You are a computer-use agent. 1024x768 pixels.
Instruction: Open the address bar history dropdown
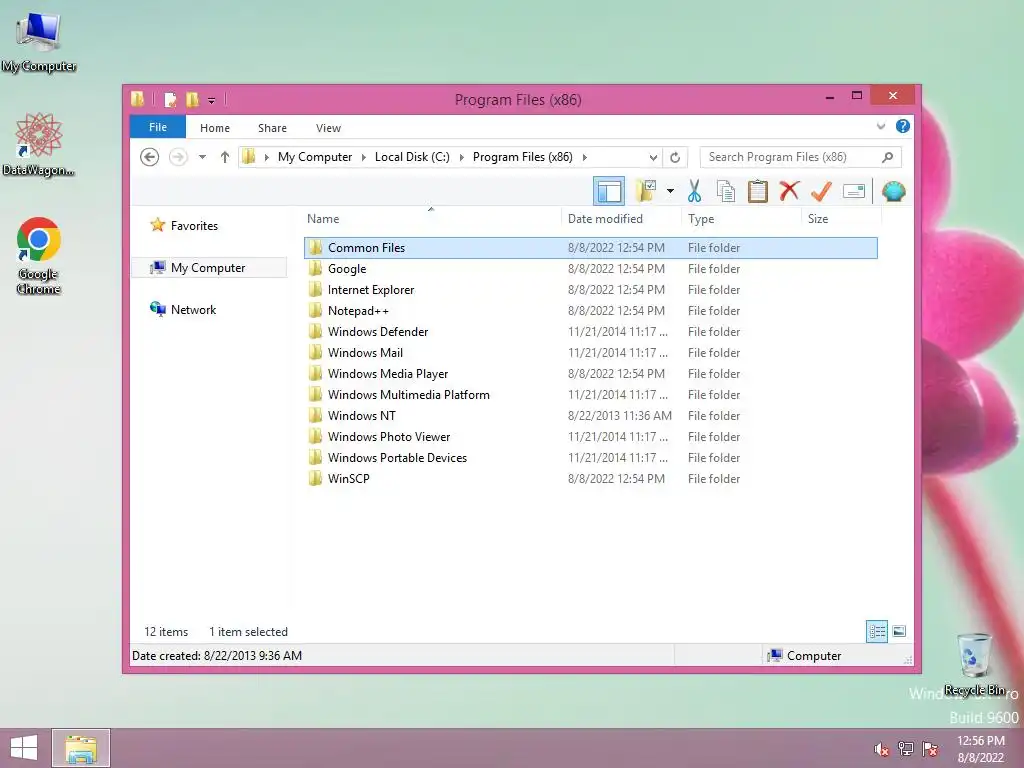point(653,157)
